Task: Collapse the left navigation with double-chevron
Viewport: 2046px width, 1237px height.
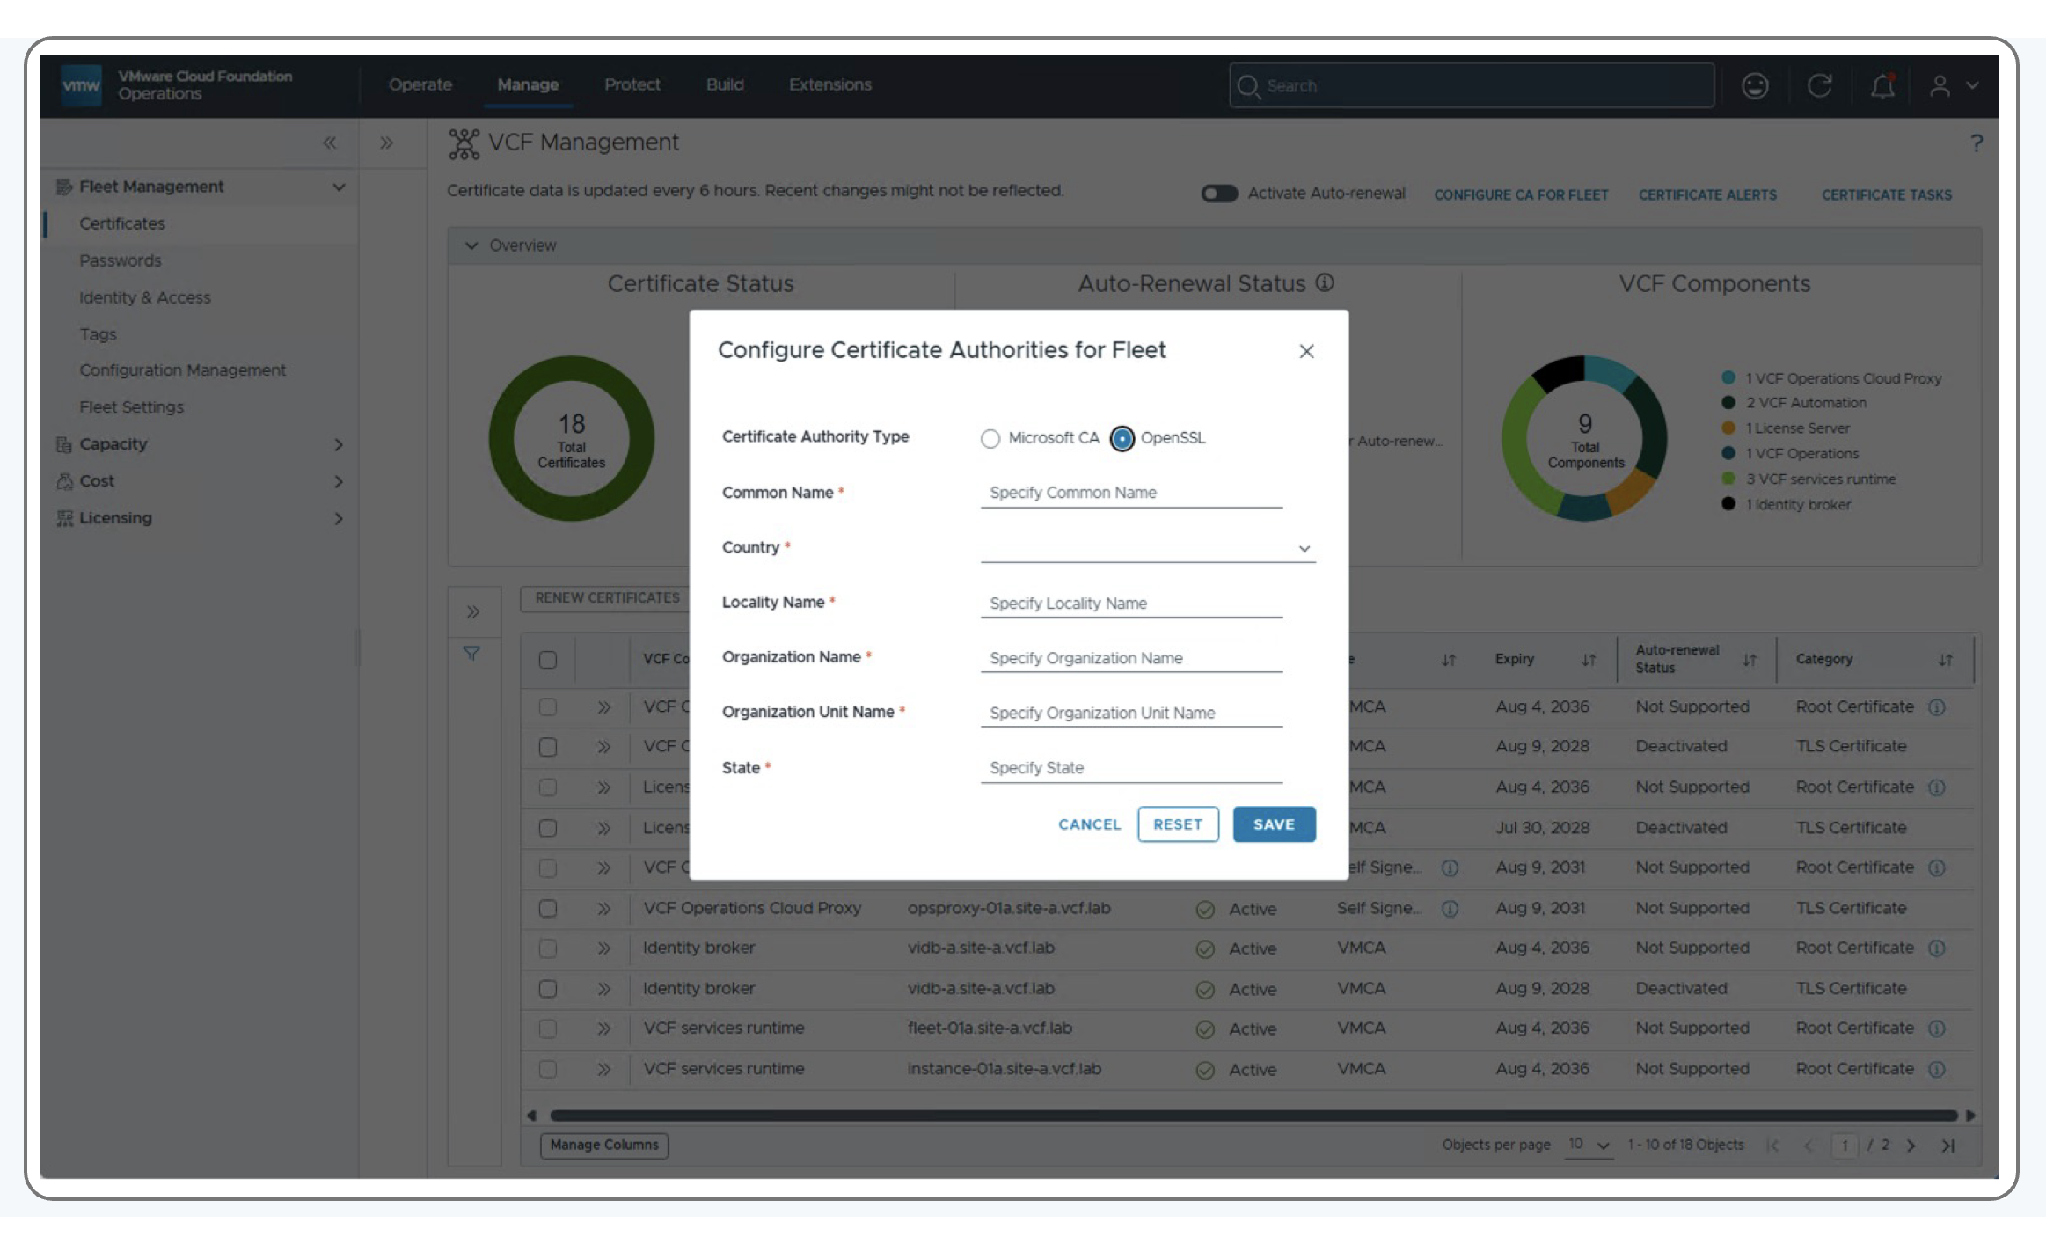Action: pyautogui.click(x=330, y=143)
